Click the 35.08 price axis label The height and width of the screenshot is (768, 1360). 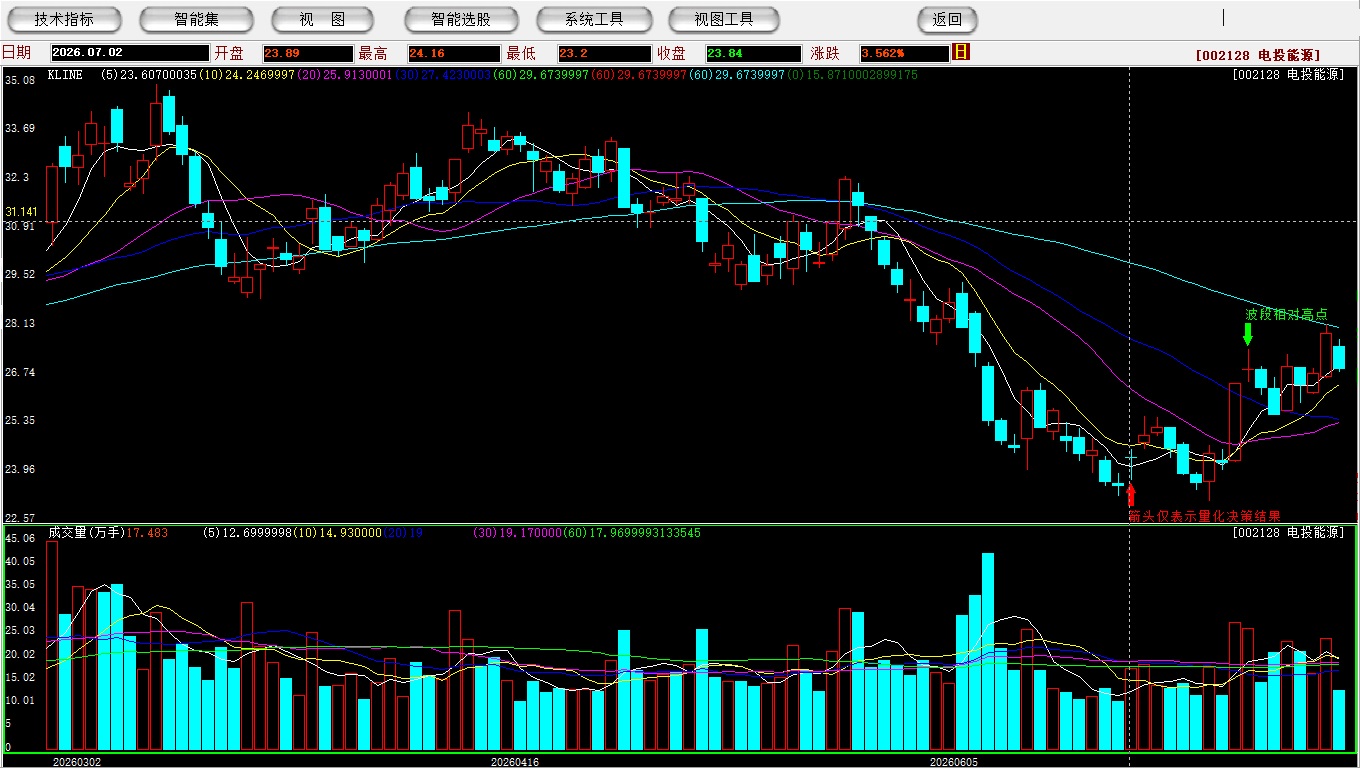tap(19, 80)
